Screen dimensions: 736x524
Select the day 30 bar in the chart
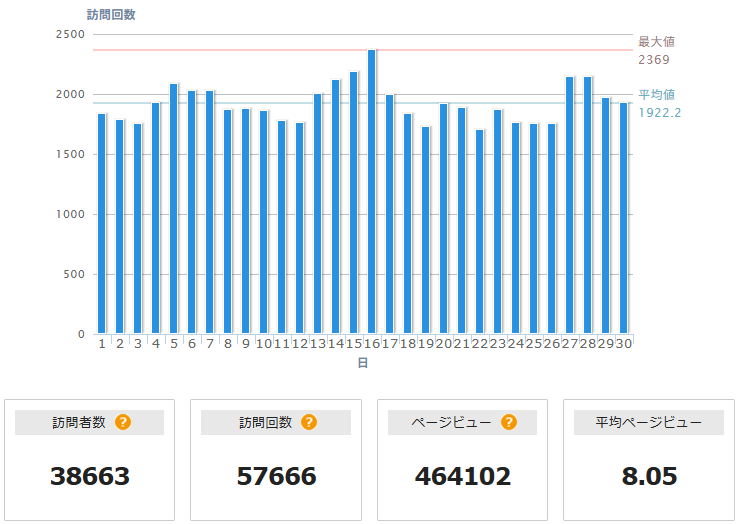pos(624,218)
